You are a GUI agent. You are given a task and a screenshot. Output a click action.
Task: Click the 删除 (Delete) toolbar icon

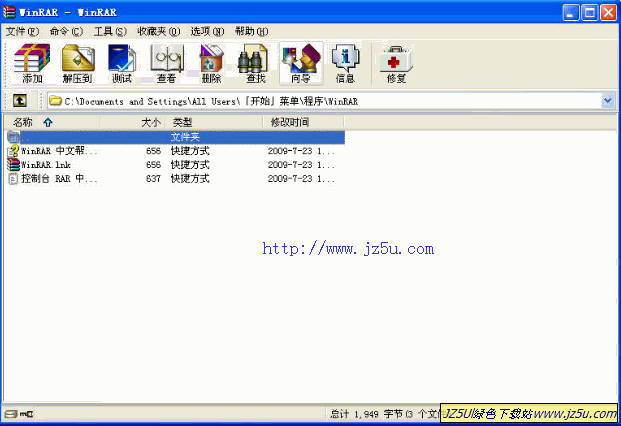(211, 63)
